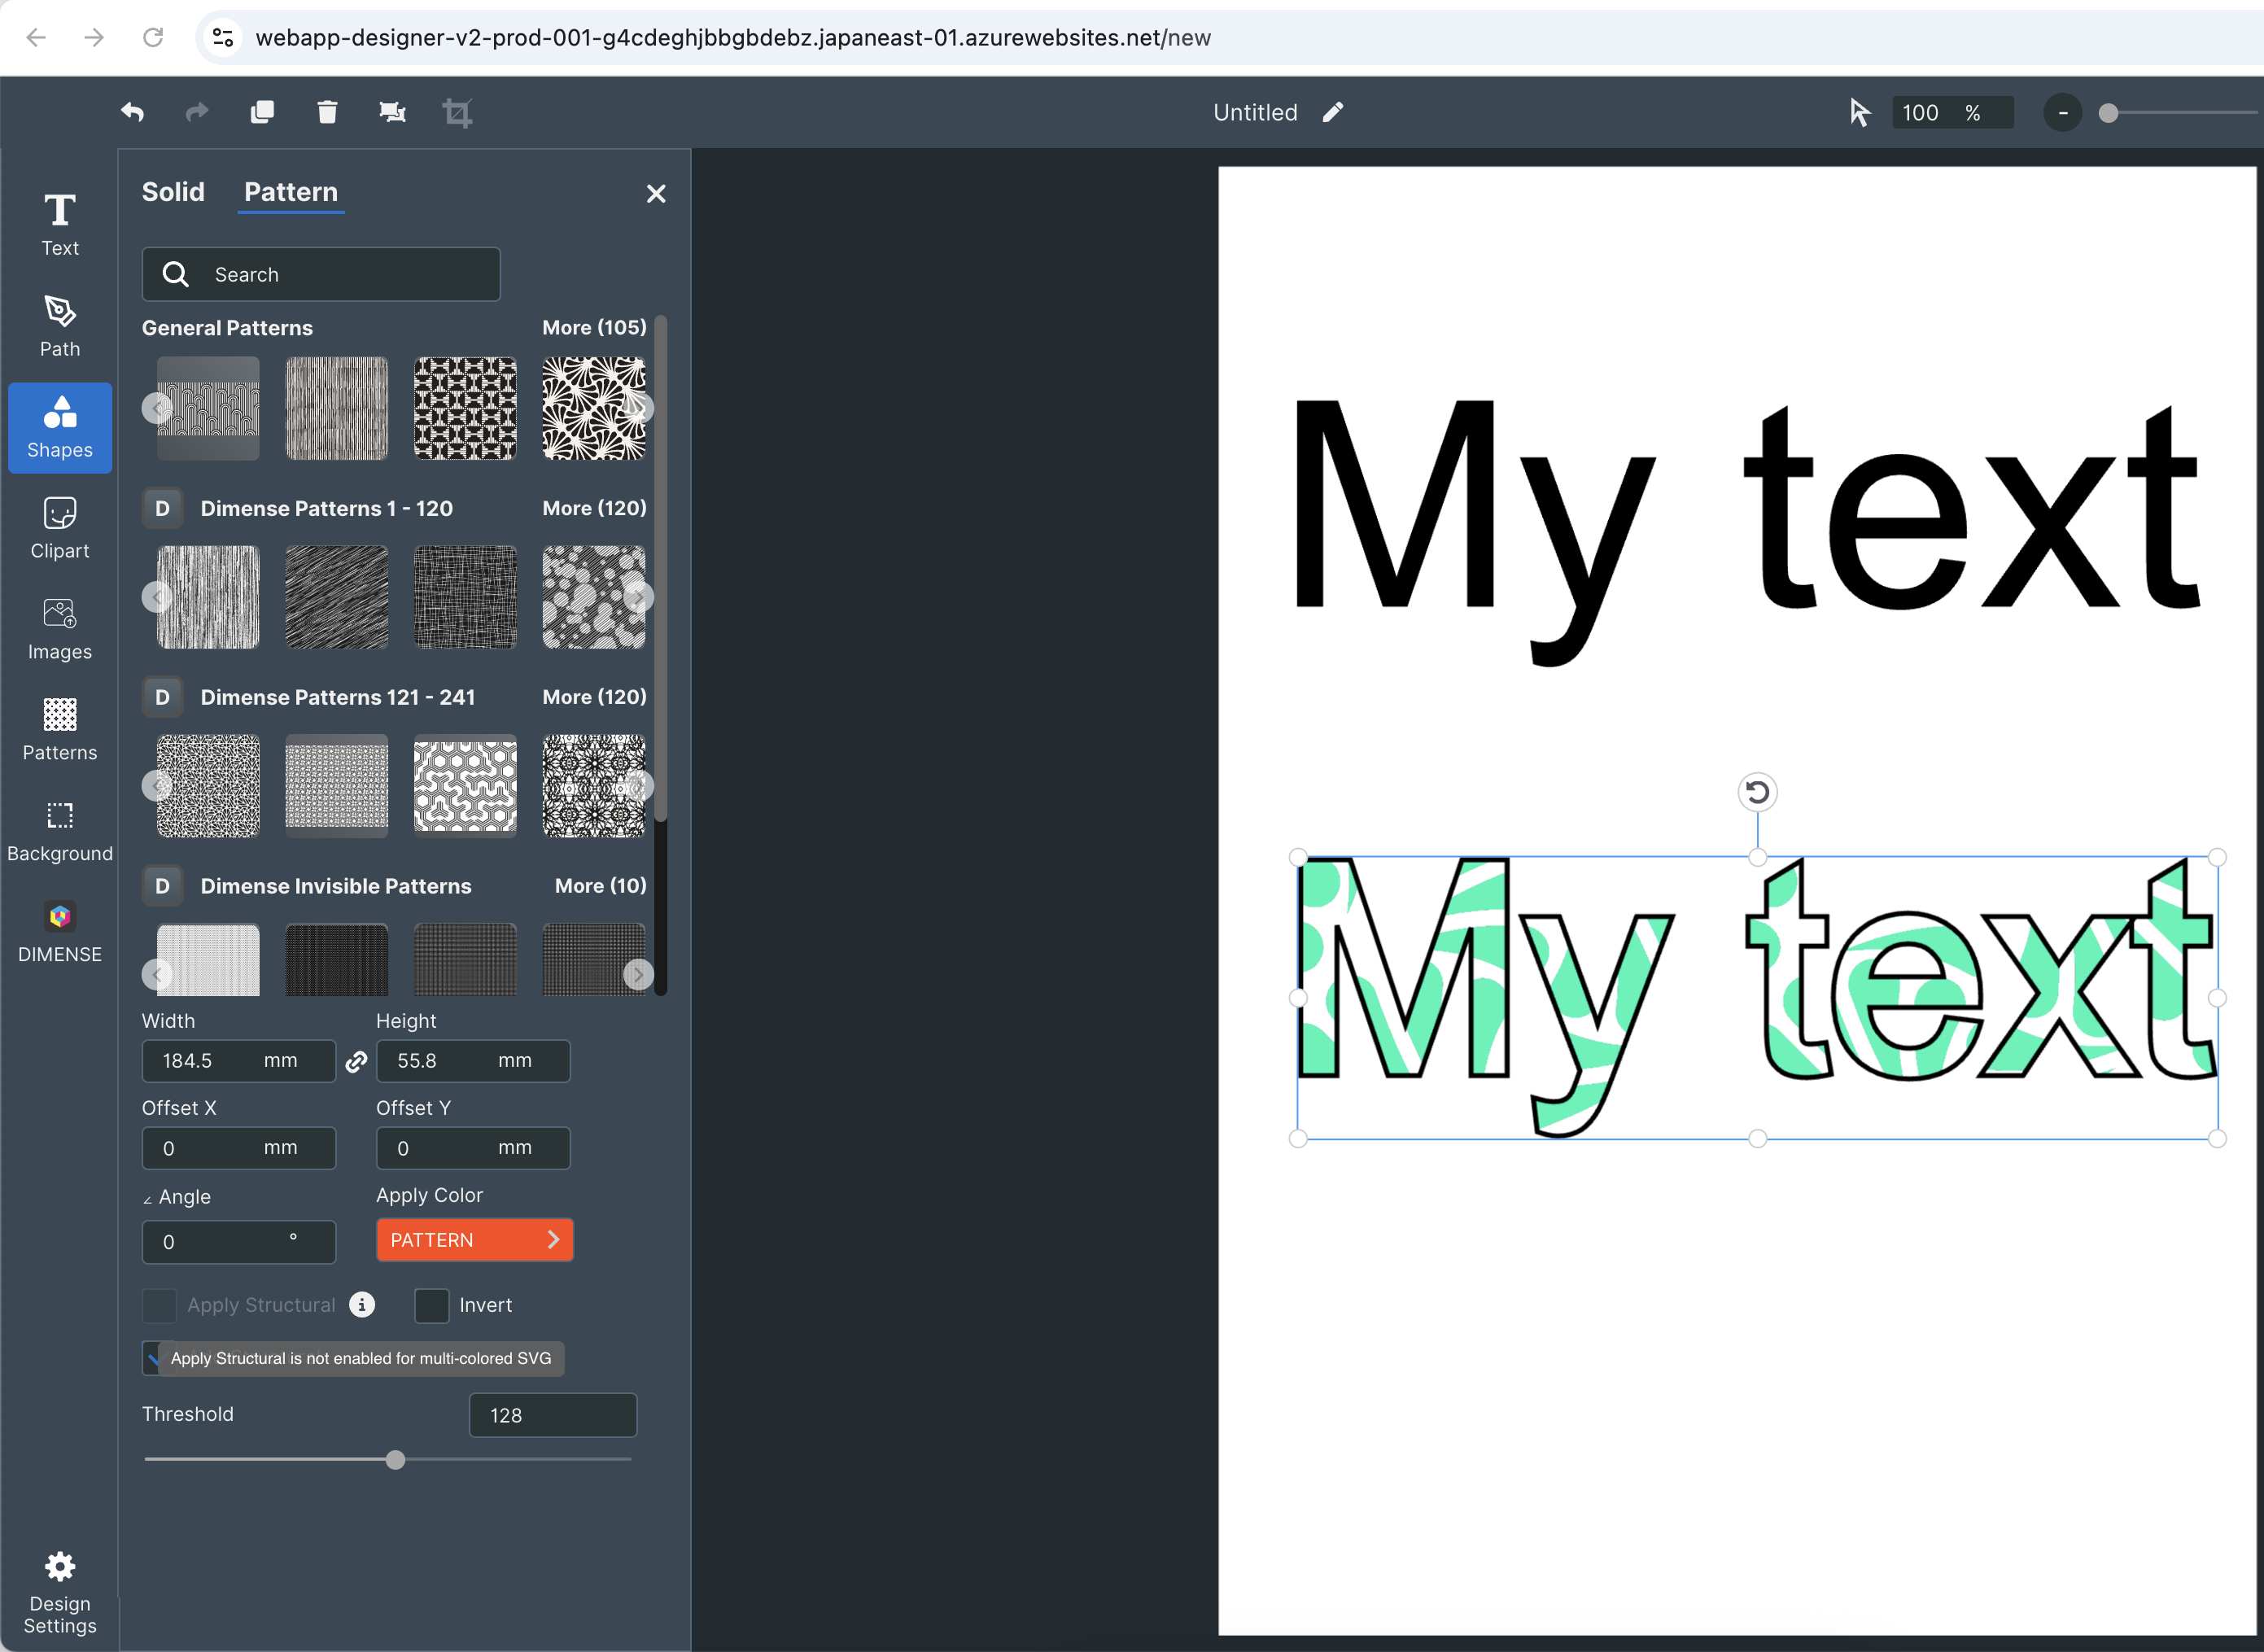Open the Text tool
Viewport: 2264px width, 1652px height.
(60, 225)
